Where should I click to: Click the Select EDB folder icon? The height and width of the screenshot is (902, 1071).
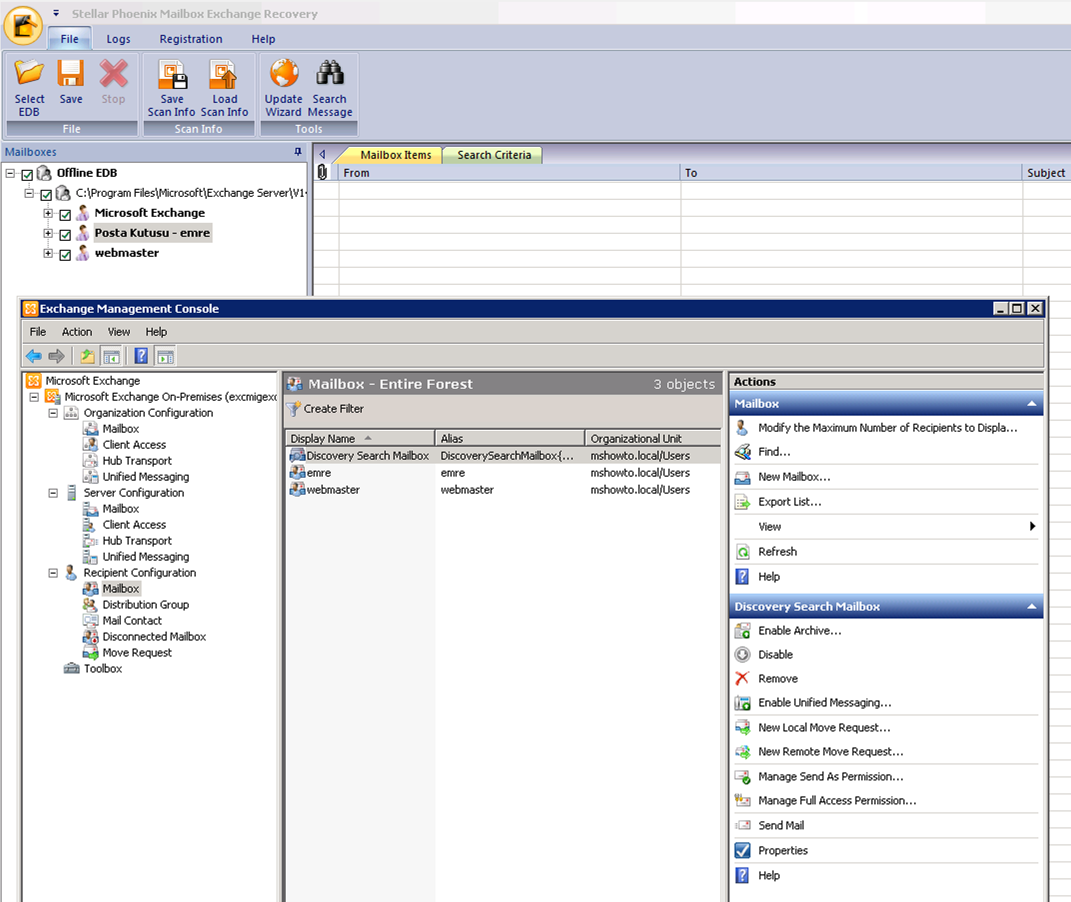[29, 74]
